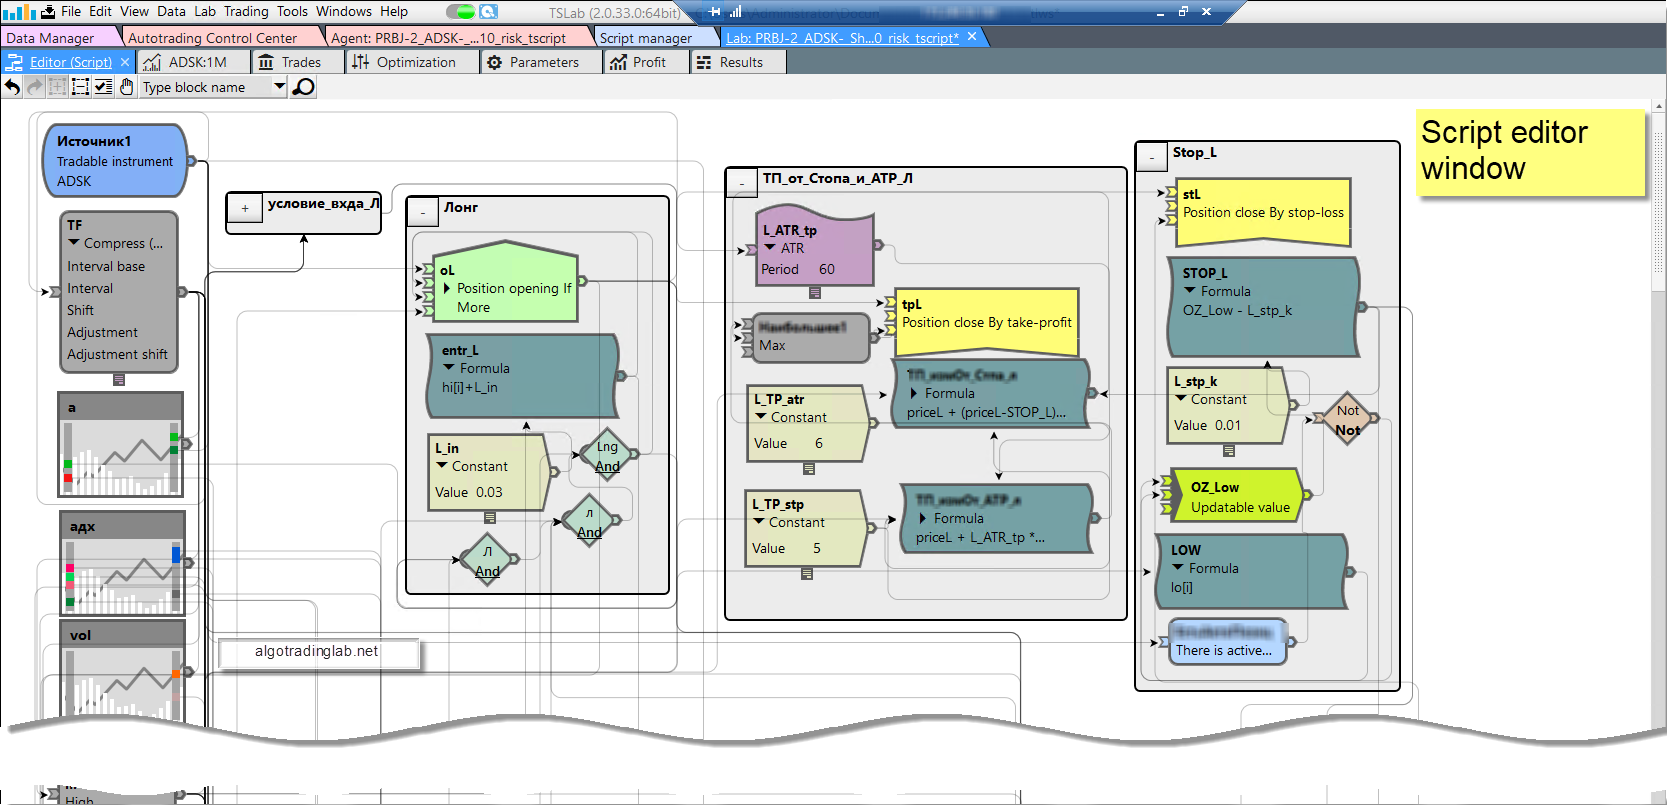
Task: Click the Value 0.01 in L_stp_k block
Action: coord(1228,425)
